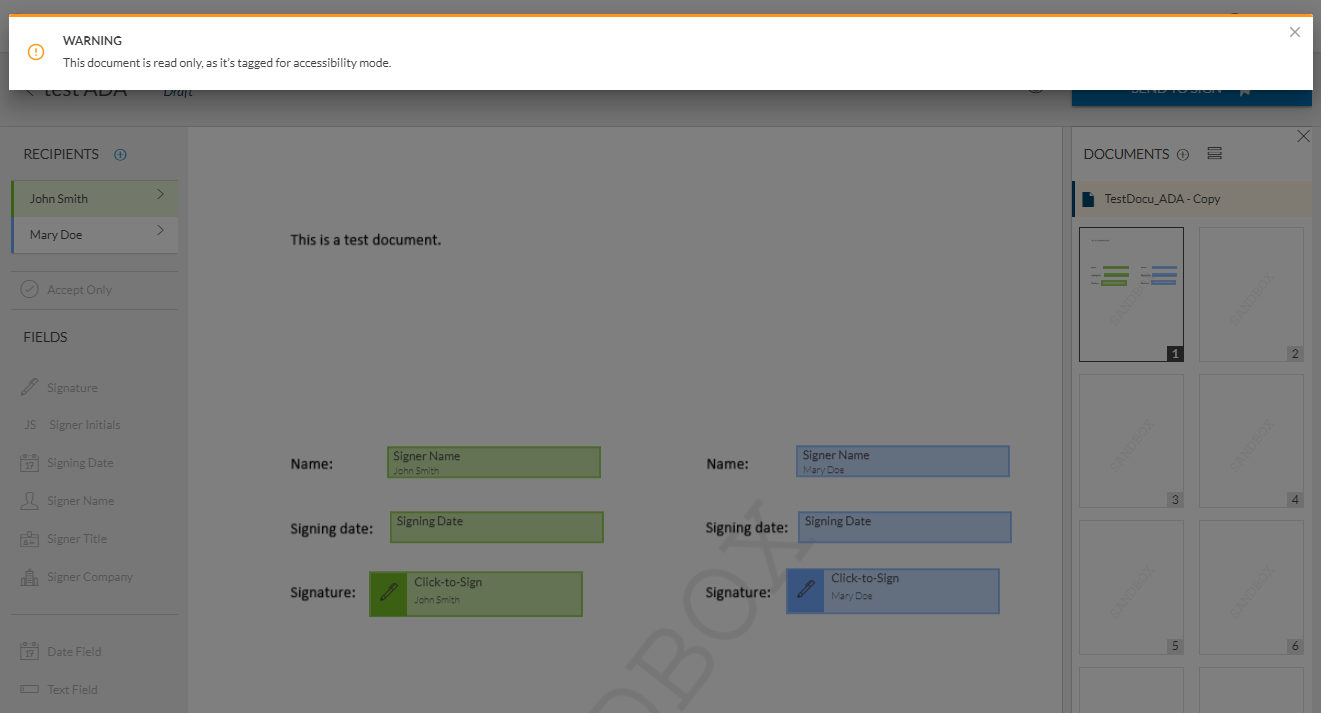Open page 2 thumbnail
This screenshot has height=713, width=1321.
click(1251, 294)
